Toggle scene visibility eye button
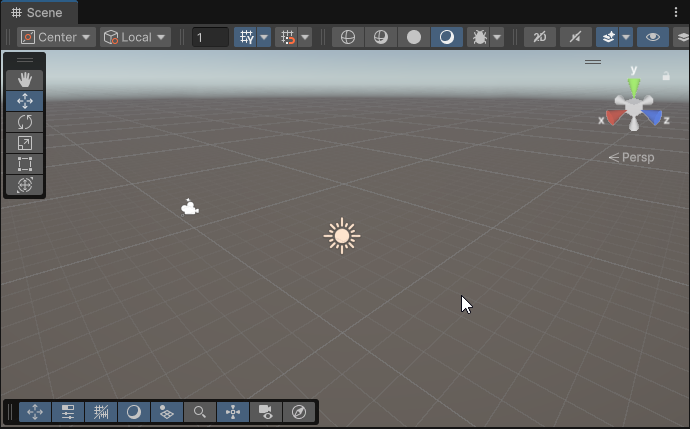Viewport: 690px width, 429px height. pos(653,37)
